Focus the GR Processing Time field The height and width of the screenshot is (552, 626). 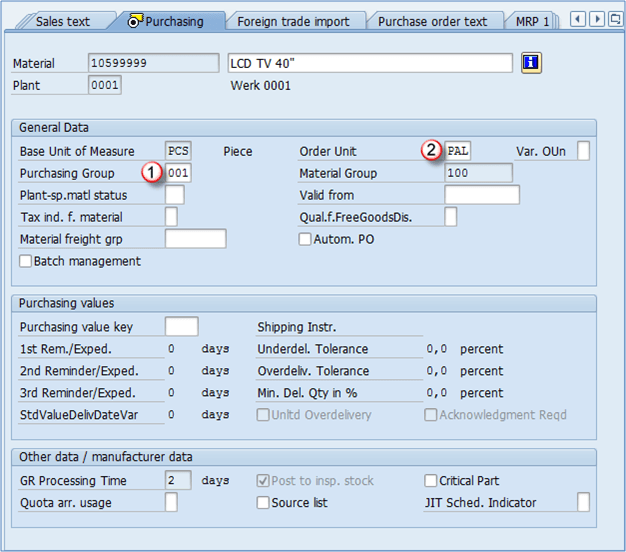pyautogui.click(x=178, y=481)
